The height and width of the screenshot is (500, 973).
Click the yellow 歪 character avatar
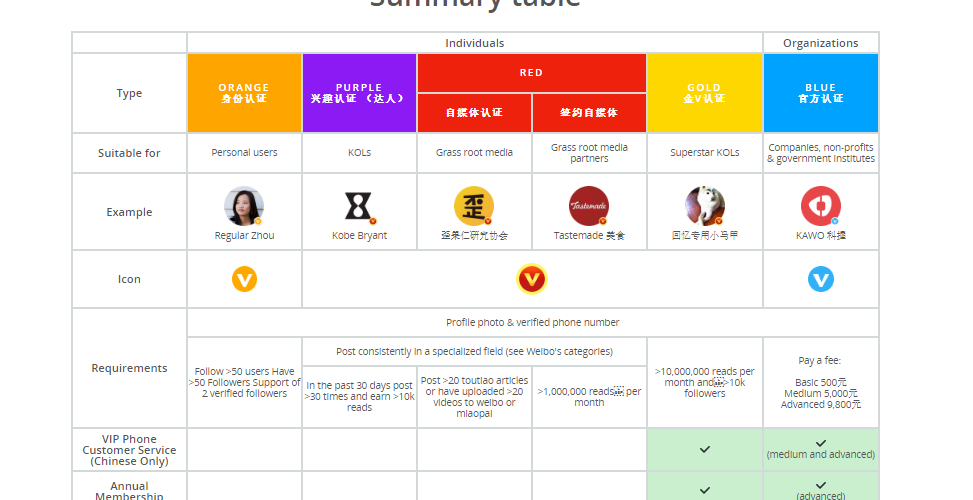pos(474,206)
